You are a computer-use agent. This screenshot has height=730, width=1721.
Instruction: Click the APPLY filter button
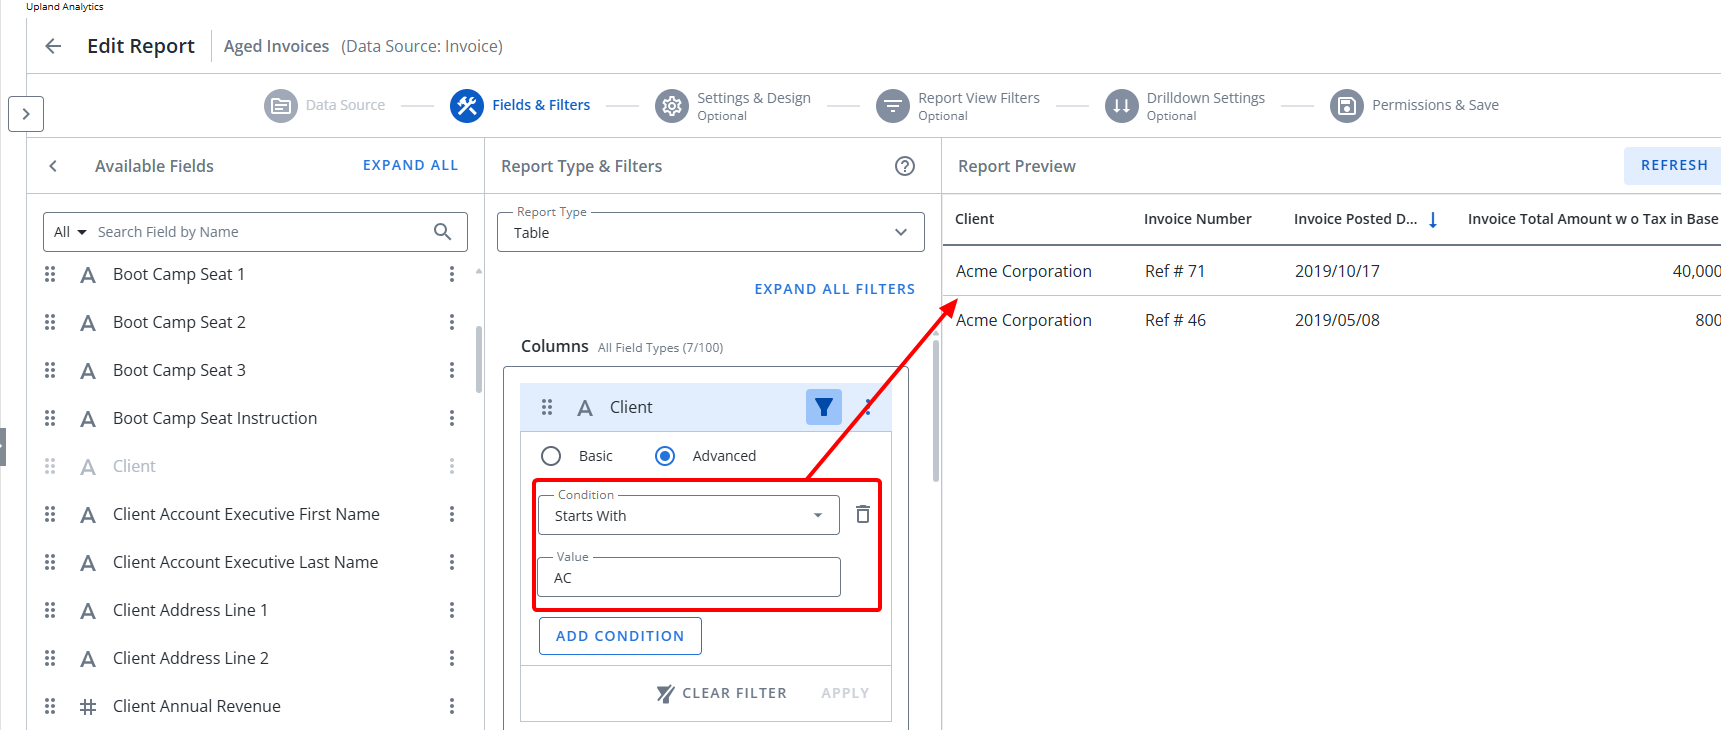(845, 693)
